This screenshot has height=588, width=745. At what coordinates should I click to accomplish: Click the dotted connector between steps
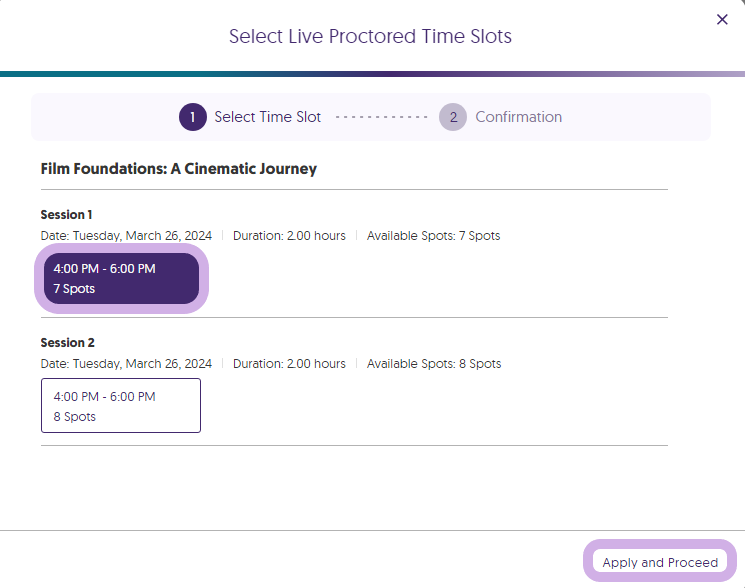click(x=381, y=117)
